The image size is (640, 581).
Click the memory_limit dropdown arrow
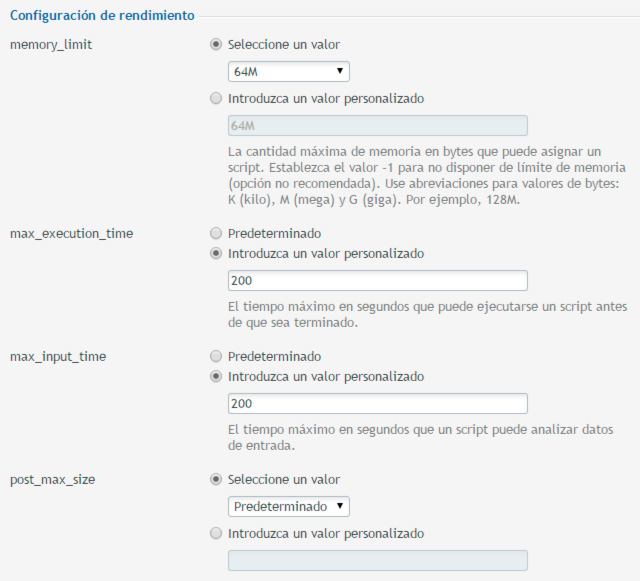tap(340, 71)
